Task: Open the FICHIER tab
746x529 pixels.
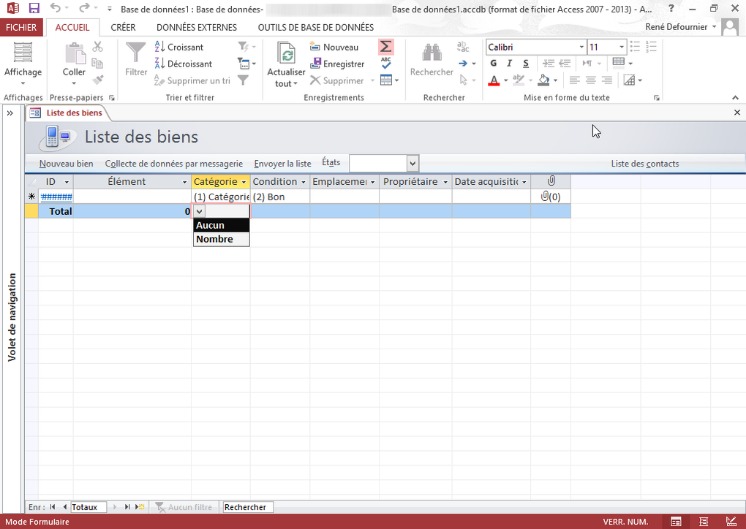Action: pos(21,27)
